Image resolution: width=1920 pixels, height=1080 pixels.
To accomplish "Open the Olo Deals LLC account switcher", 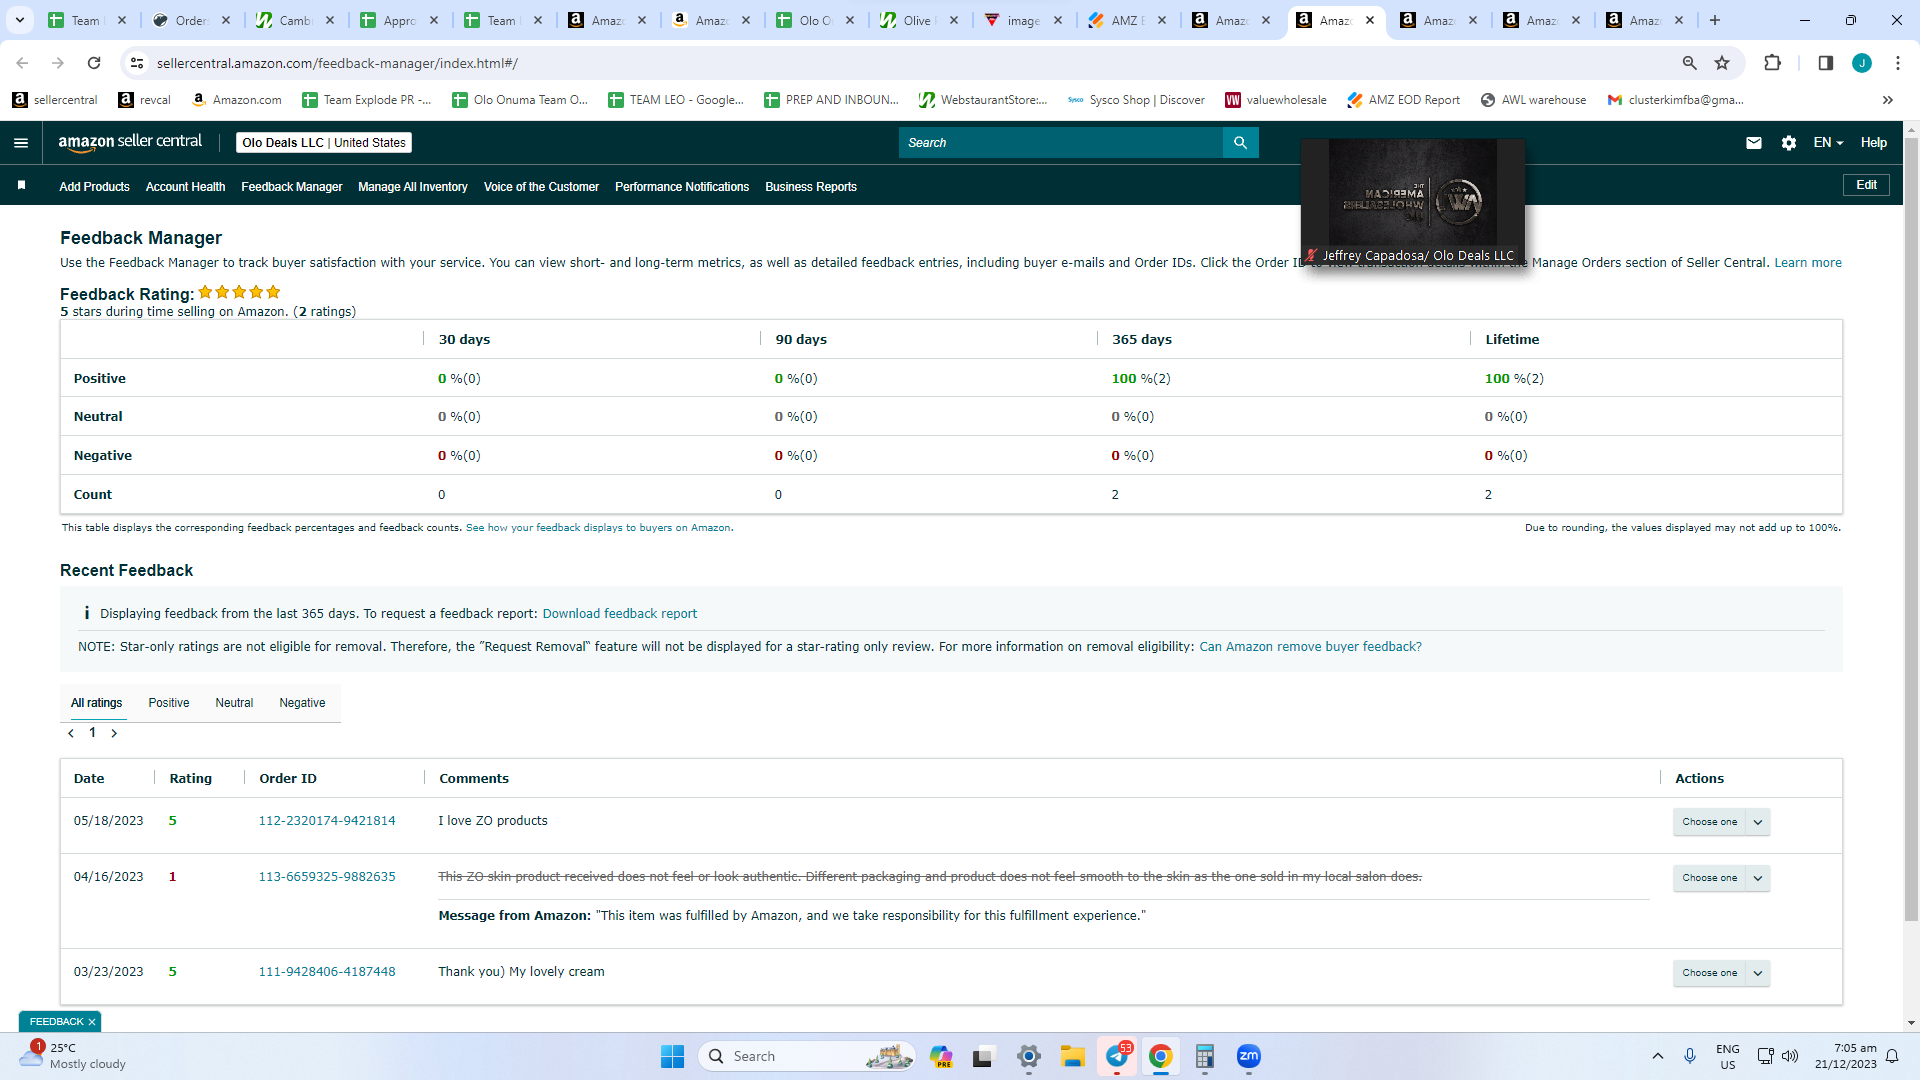I will pyautogui.click(x=324, y=143).
